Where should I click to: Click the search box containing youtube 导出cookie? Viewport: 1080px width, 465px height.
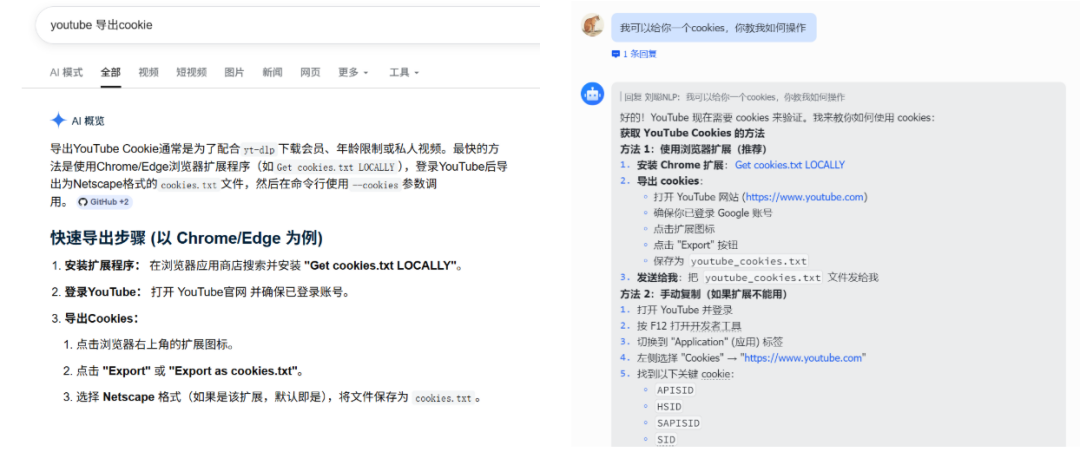287,25
